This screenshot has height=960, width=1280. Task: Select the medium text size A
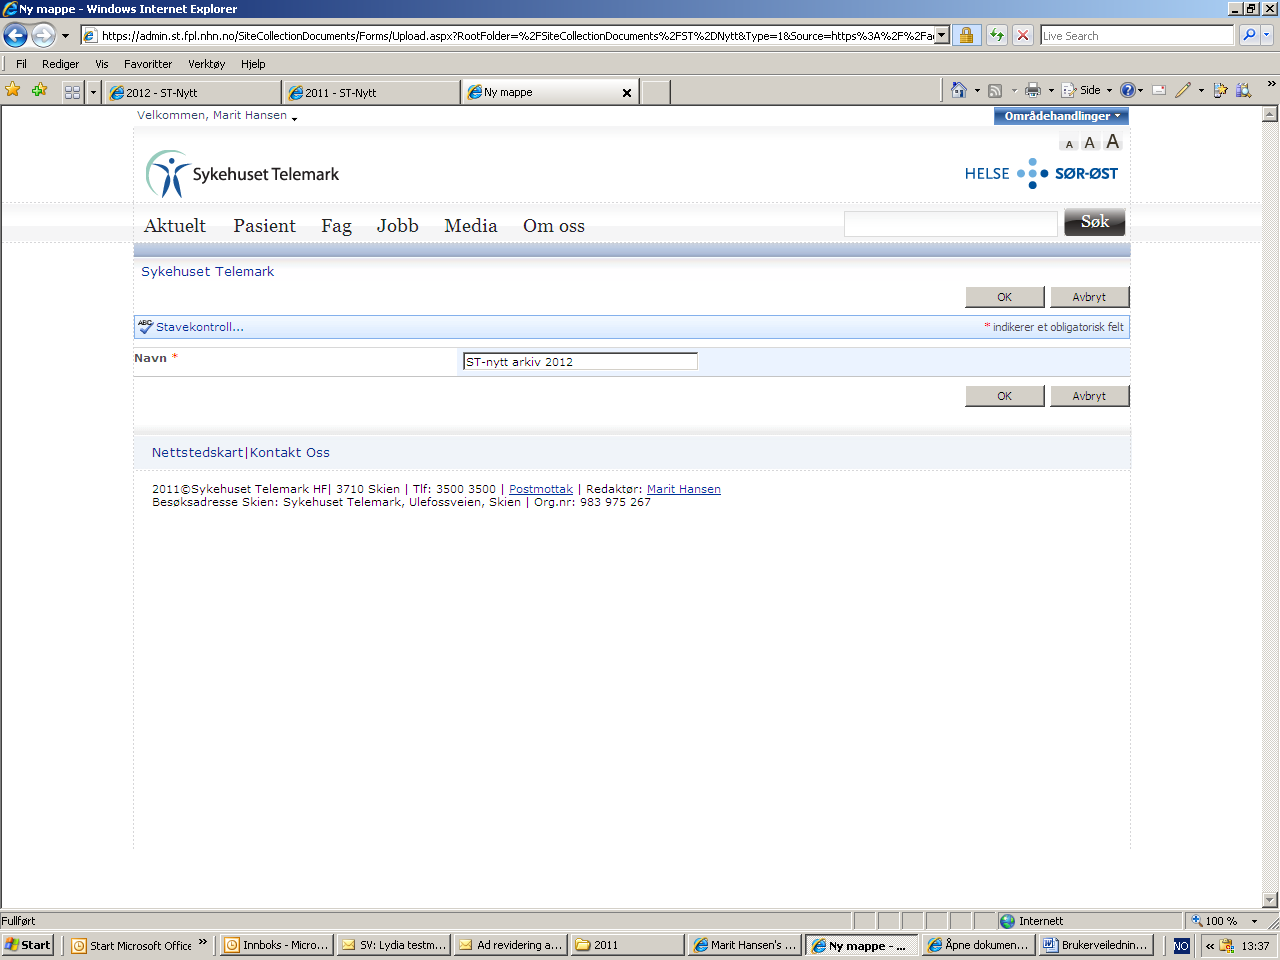tap(1090, 143)
